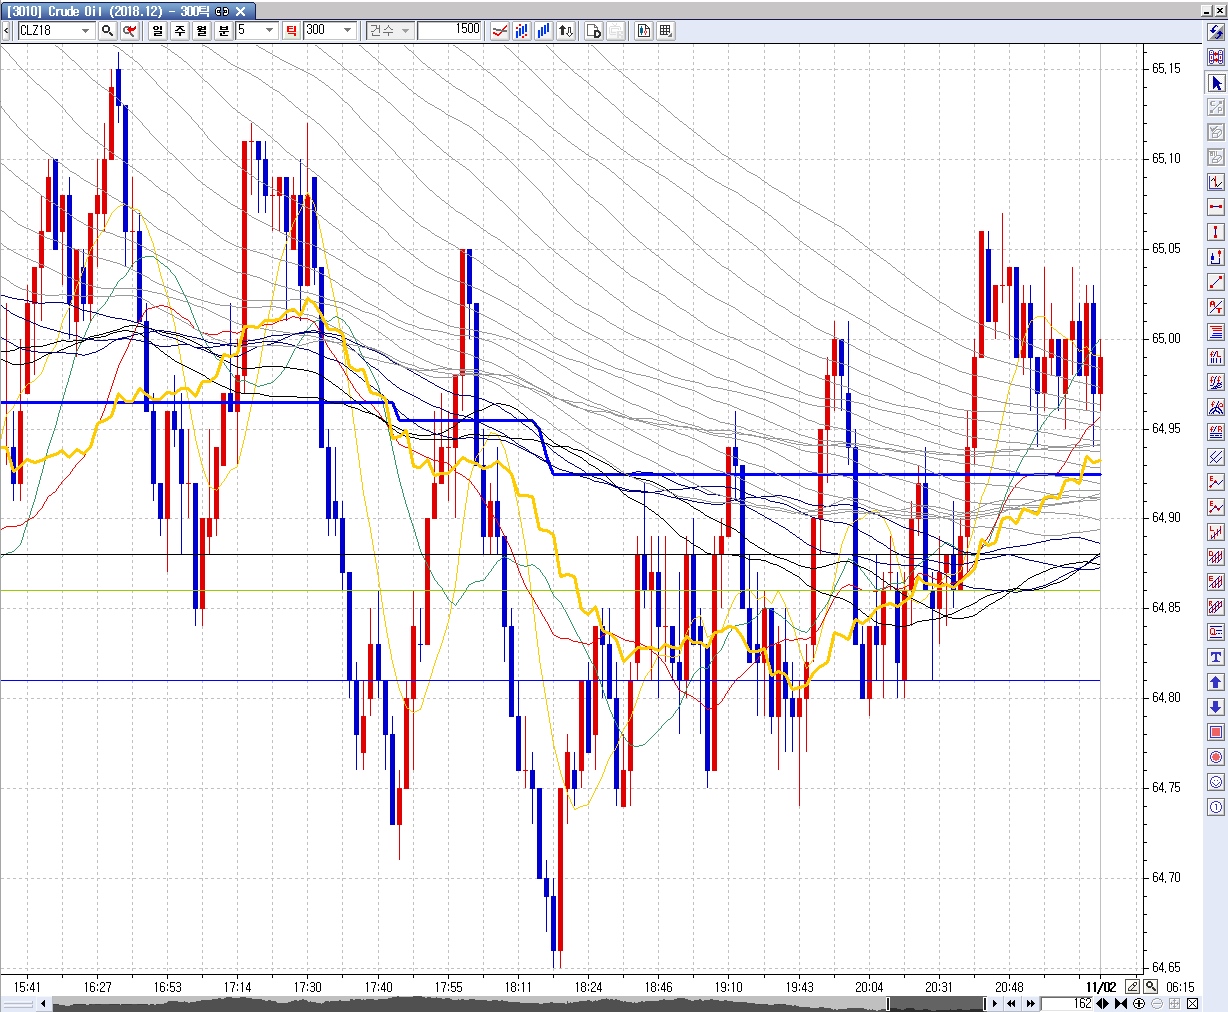Click the chart range scrollbar slider at bottom
Screen dimensions: 1228x1012
[x=935, y=1003]
